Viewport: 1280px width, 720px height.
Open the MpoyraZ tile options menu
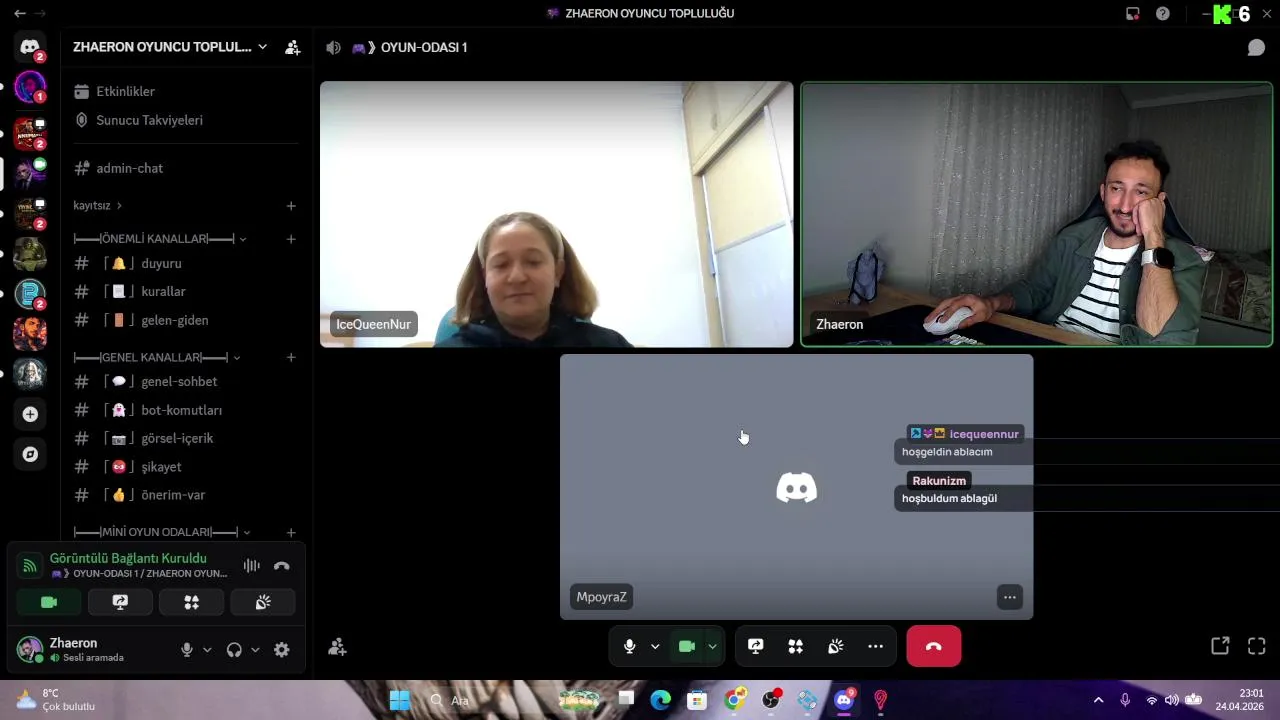[1010, 597]
